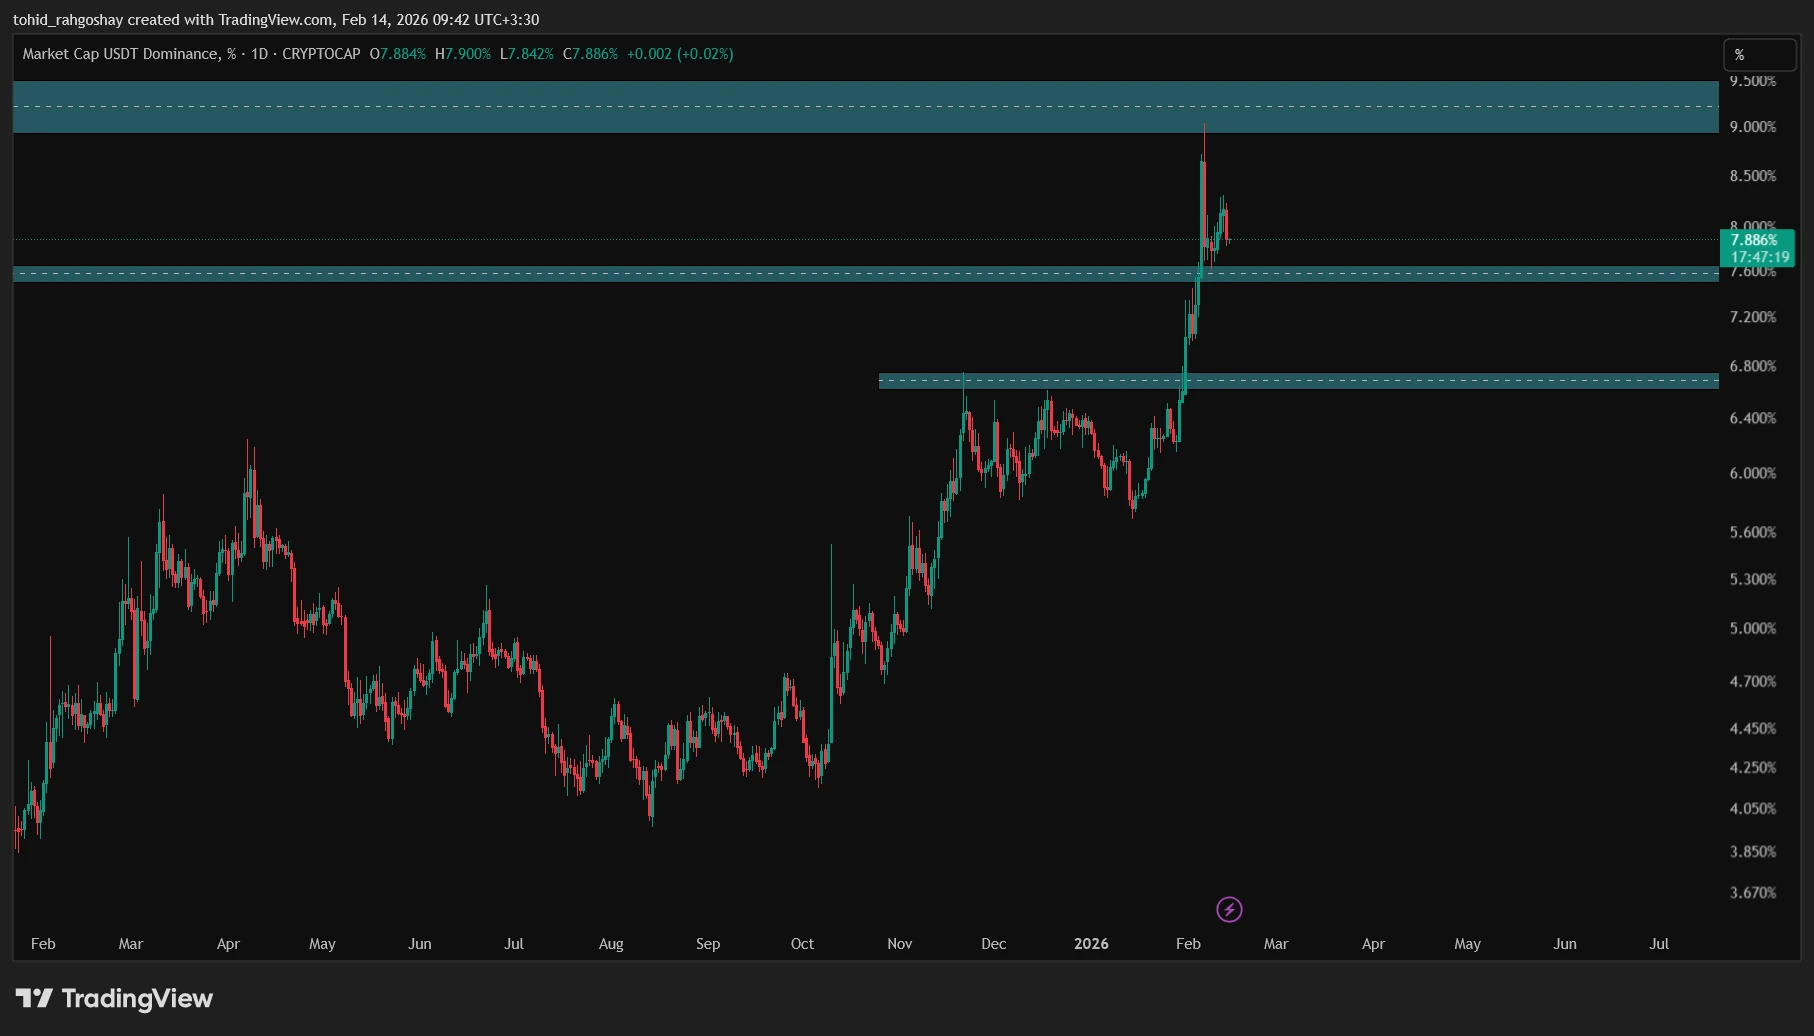Select the percent unit button on price scale

(x=1760, y=57)
